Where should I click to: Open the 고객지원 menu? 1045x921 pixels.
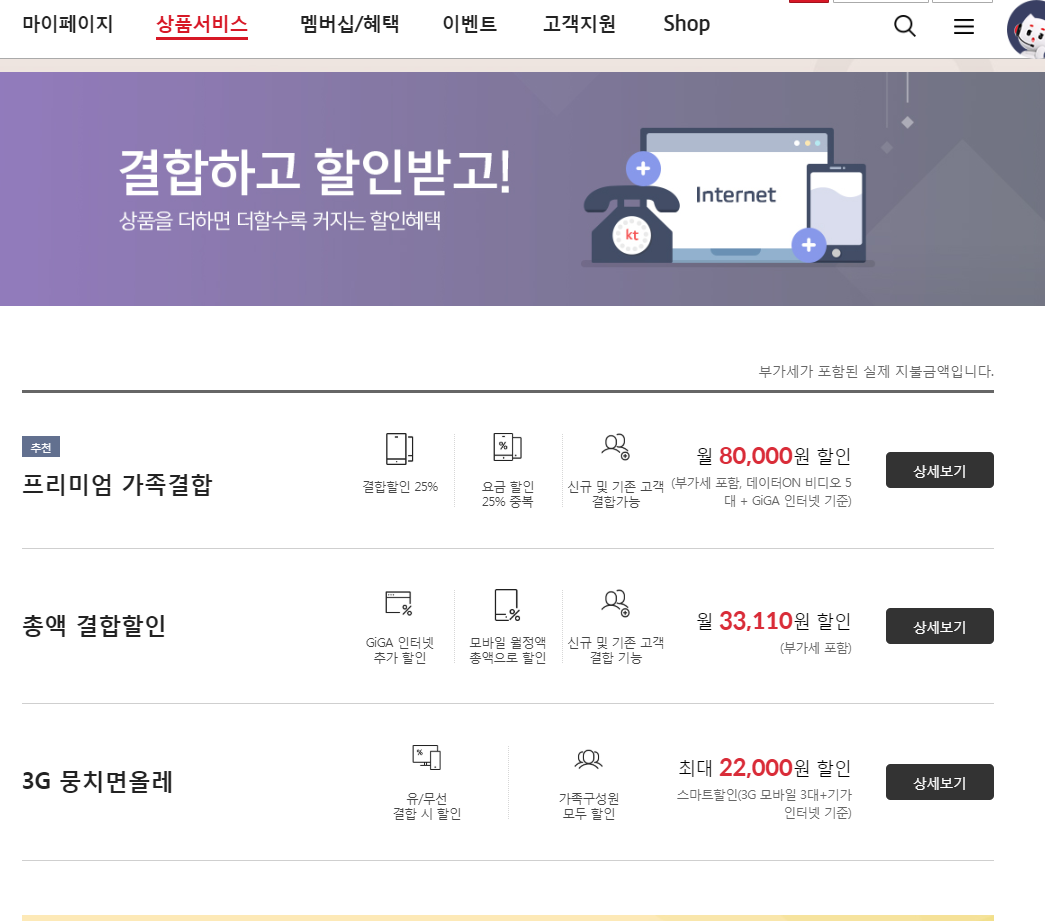(579, 24)
